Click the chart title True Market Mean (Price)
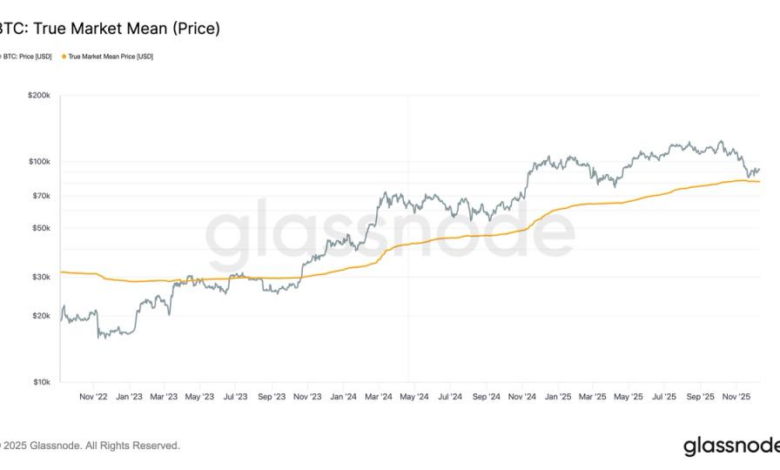The height and width of the screenshot is (470, 780). (110, 29)
